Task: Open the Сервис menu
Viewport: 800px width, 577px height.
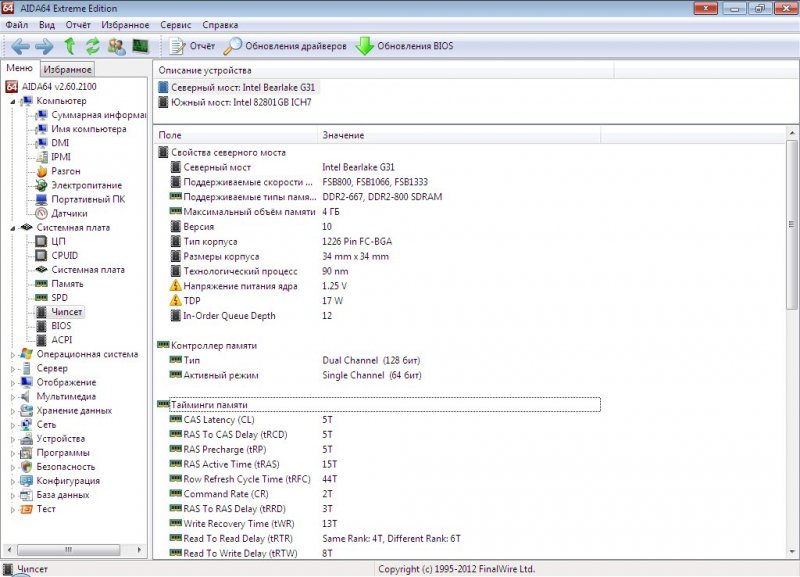Action: pyautogui.click(x=174, y=24)
